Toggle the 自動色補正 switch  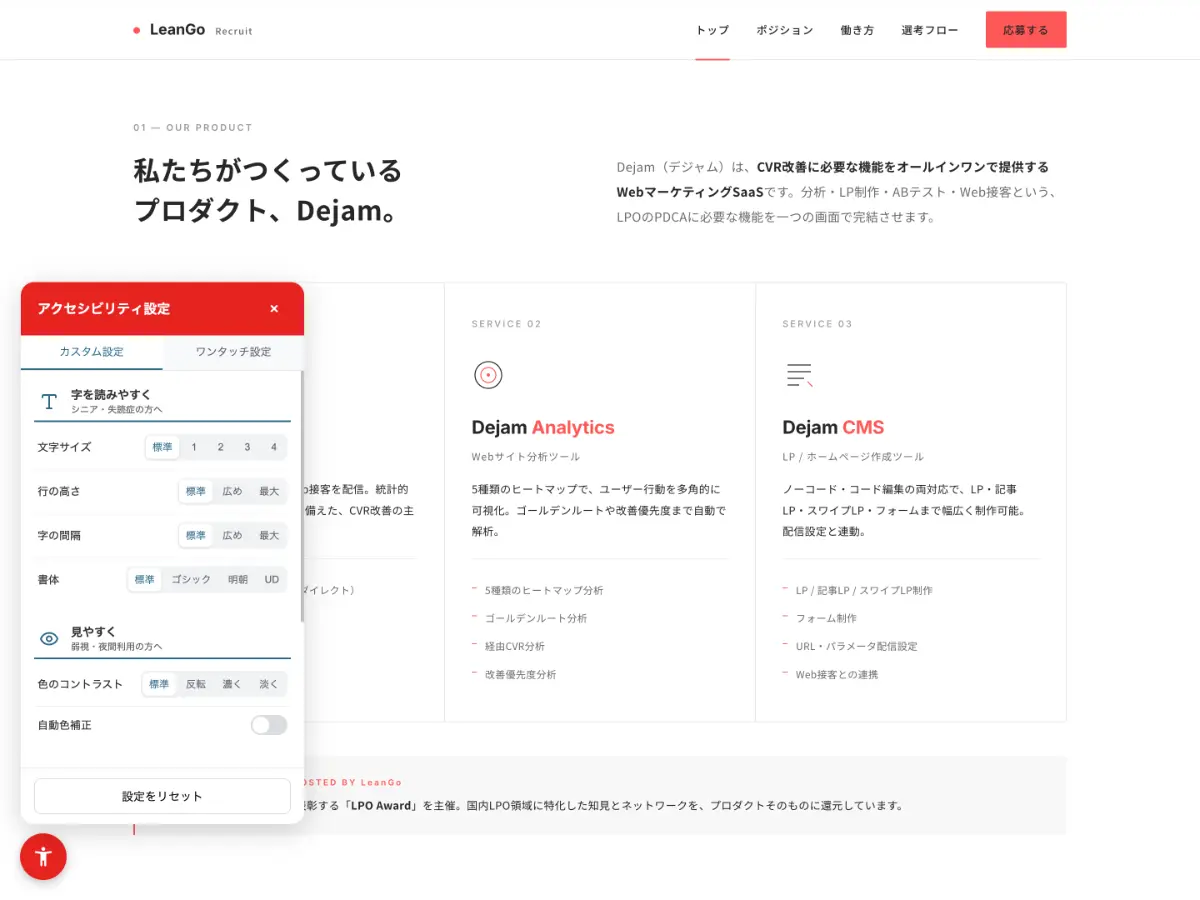tap(269, 725)
